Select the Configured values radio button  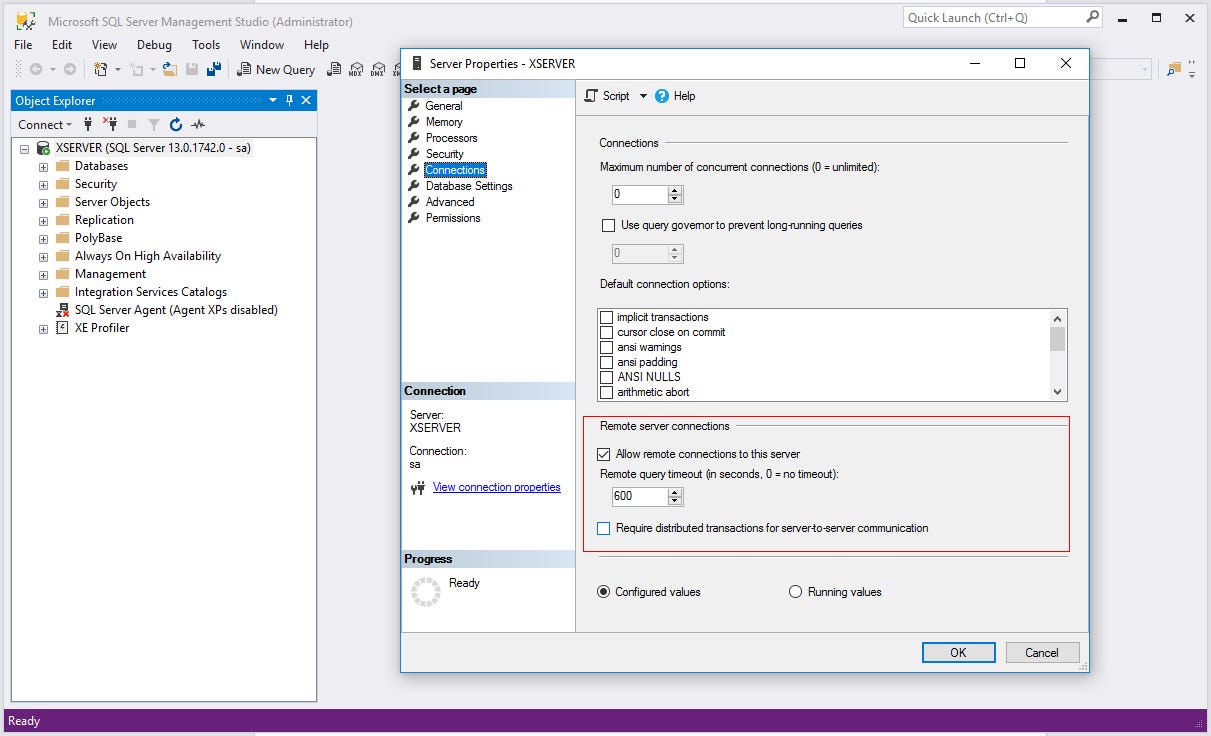click(x=603, y=592)
